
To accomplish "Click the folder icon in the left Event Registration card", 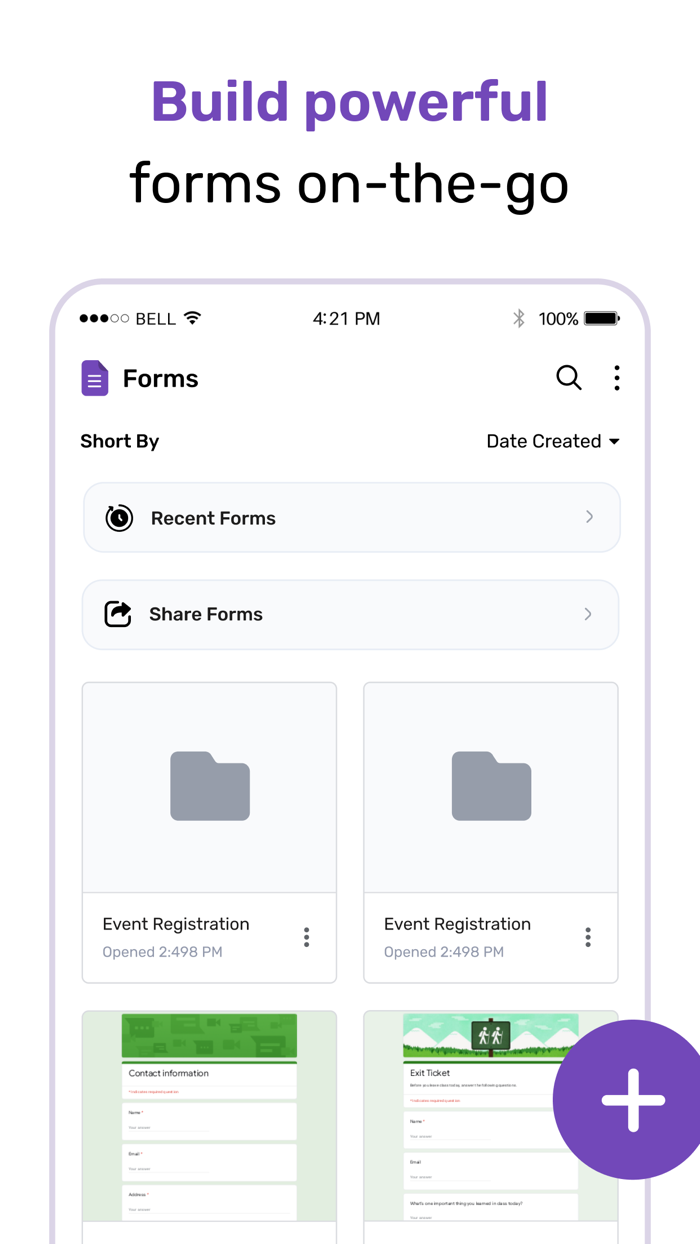I will pos(209,786).
